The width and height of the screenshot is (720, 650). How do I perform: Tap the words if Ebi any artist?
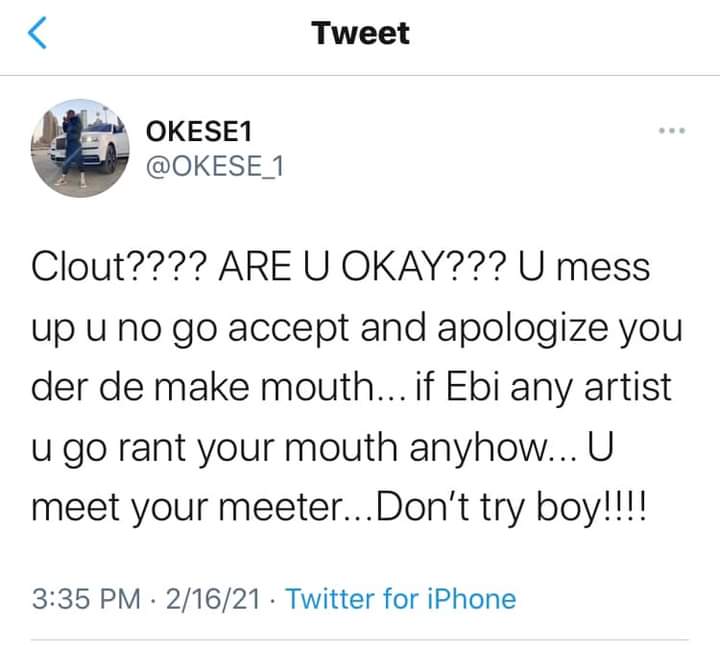click(x=543, y=388)
